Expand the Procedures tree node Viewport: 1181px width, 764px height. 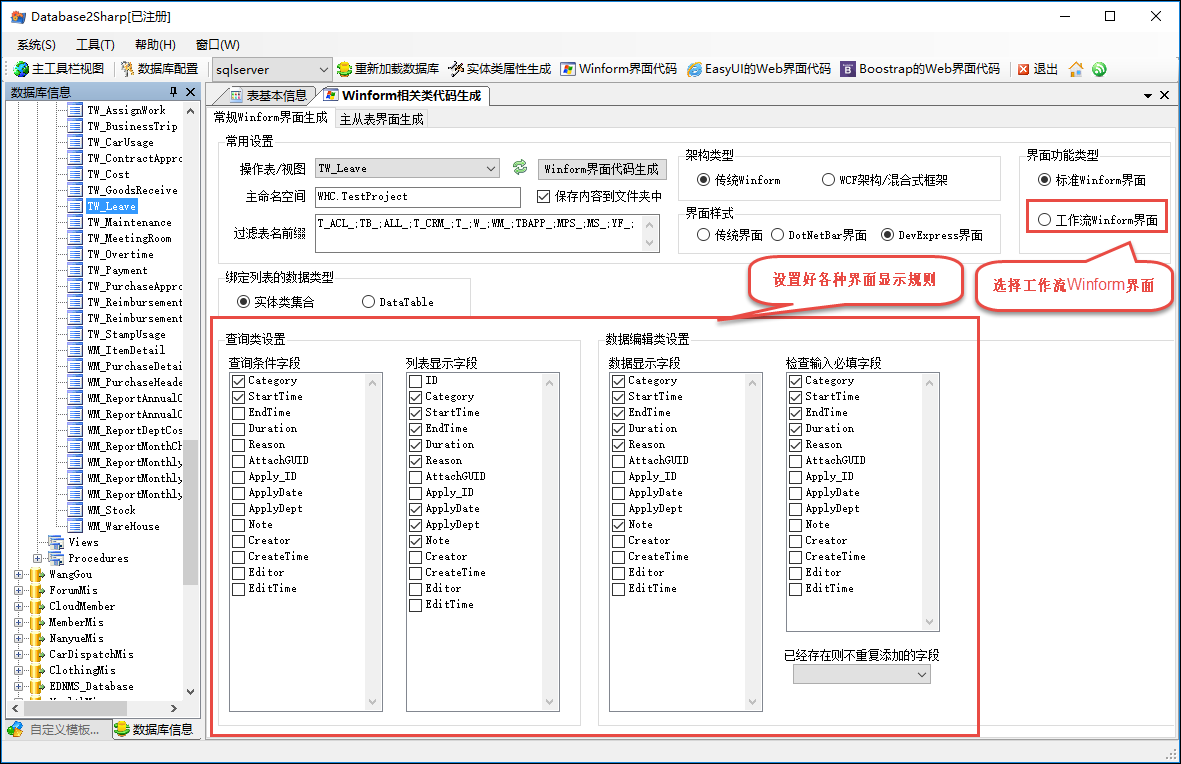(x=38, y=558)
